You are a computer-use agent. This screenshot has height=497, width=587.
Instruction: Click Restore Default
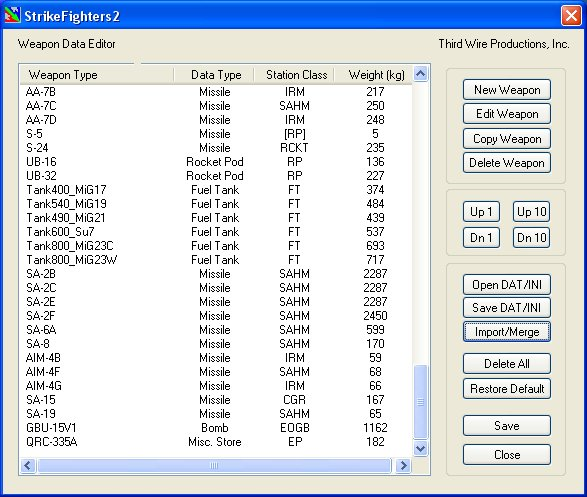point(507,388)
